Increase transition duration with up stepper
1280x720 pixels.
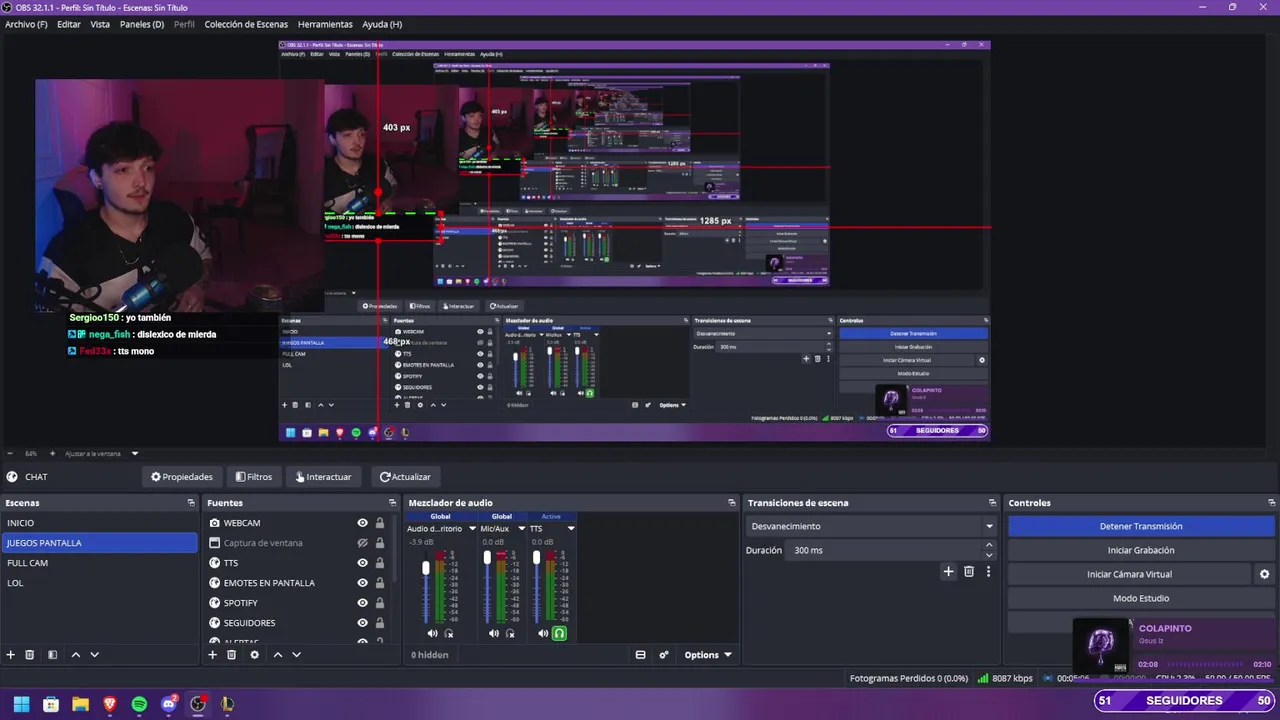[x=989, y=545]
